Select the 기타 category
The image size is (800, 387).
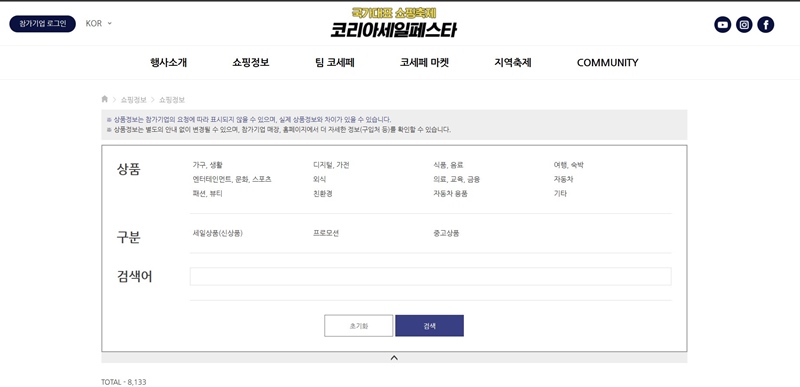(x=560, y=194)
